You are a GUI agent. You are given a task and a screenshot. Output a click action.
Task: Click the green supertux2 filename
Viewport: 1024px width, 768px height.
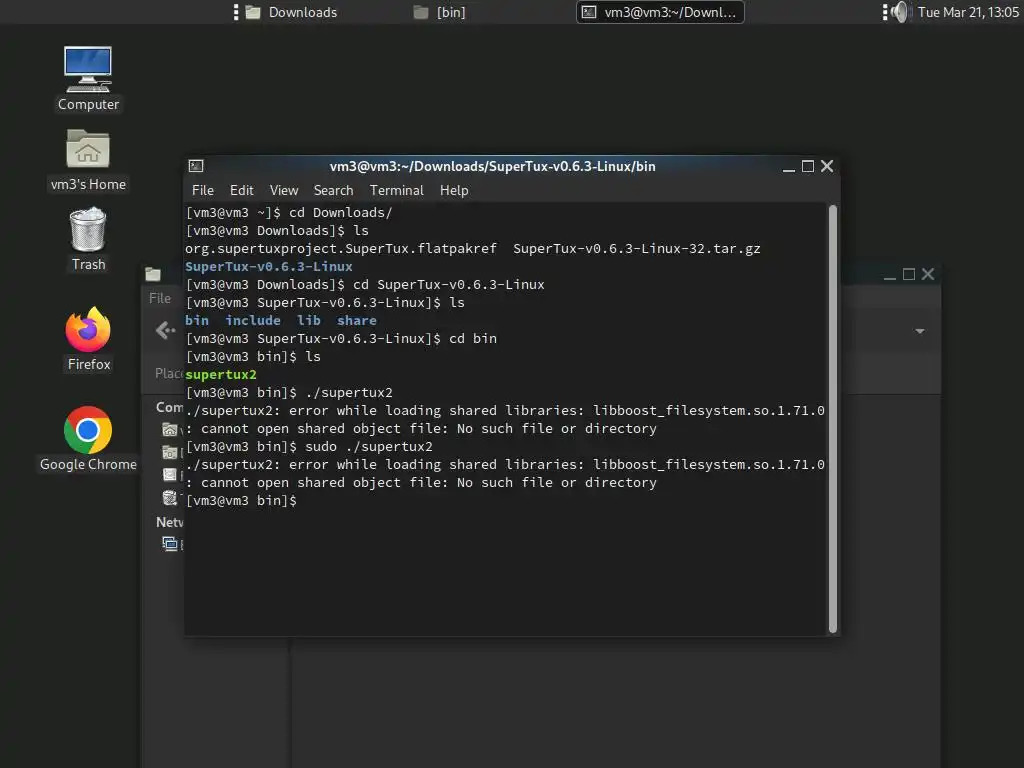coord(221,375)
